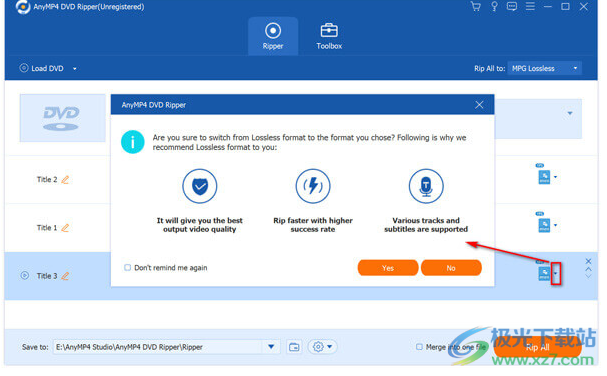Expand the Save to path dropdown

271,347
